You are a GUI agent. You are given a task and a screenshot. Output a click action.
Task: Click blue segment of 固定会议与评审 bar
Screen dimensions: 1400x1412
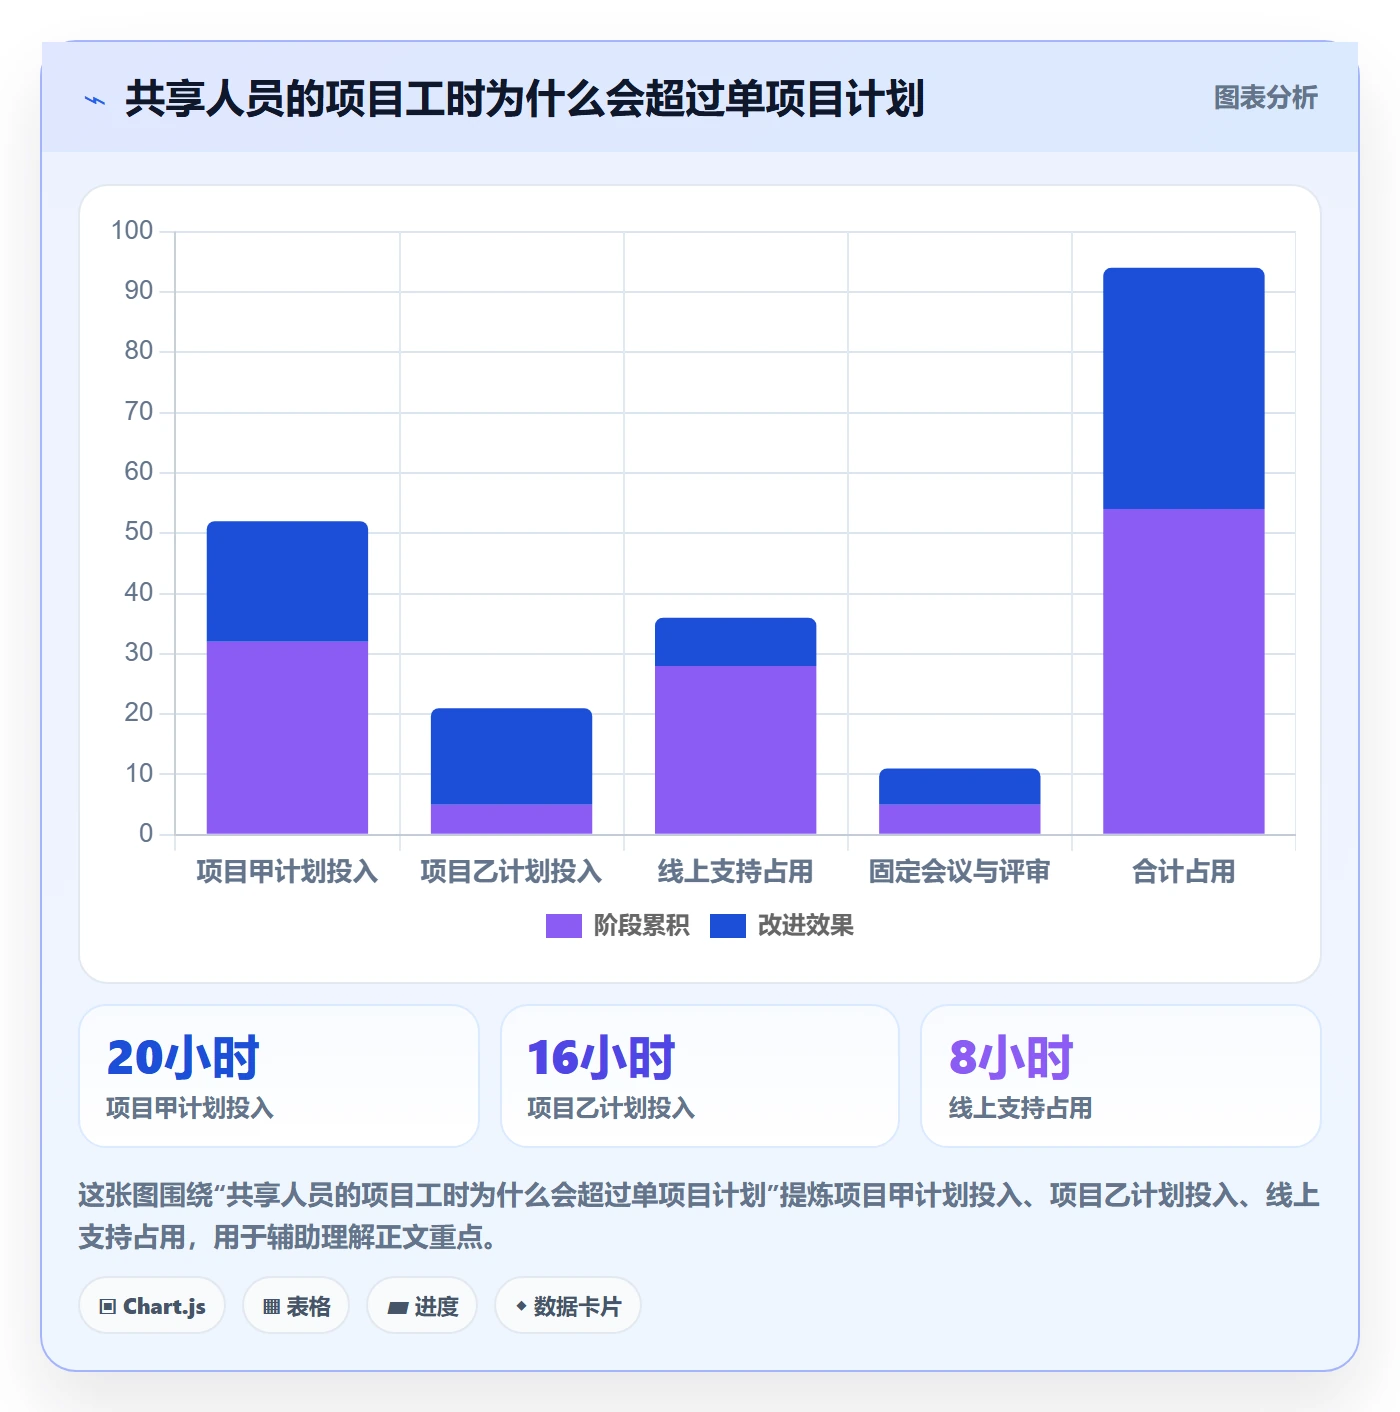(x=959, y=786)
